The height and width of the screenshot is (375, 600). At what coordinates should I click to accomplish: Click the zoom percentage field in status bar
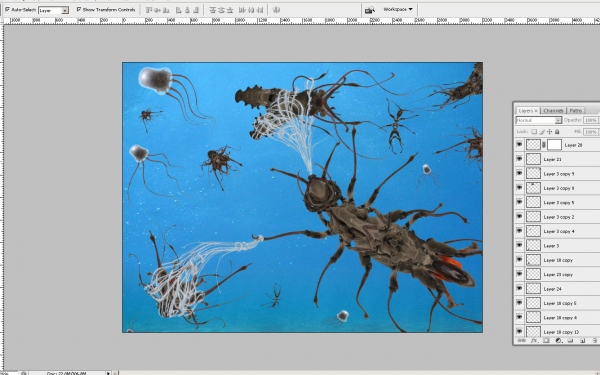[x=8, y=373]
